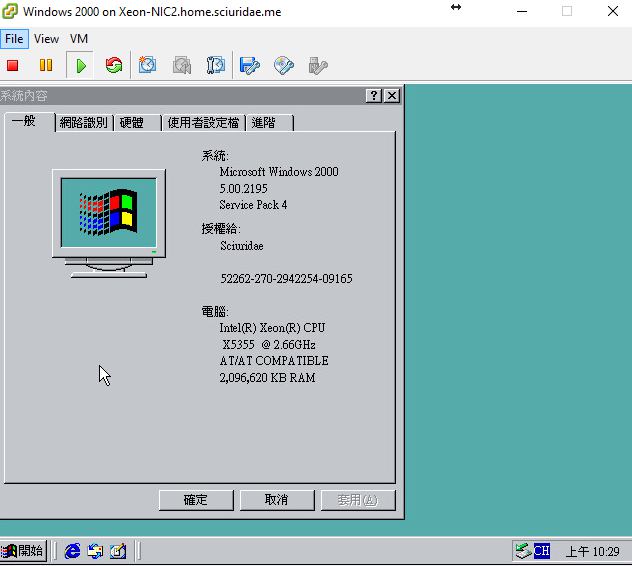This screenshot has width=632, height=566.
Task: Close the 系統內容 dialog
Action: pyautogui.click(x=392, y=96)
